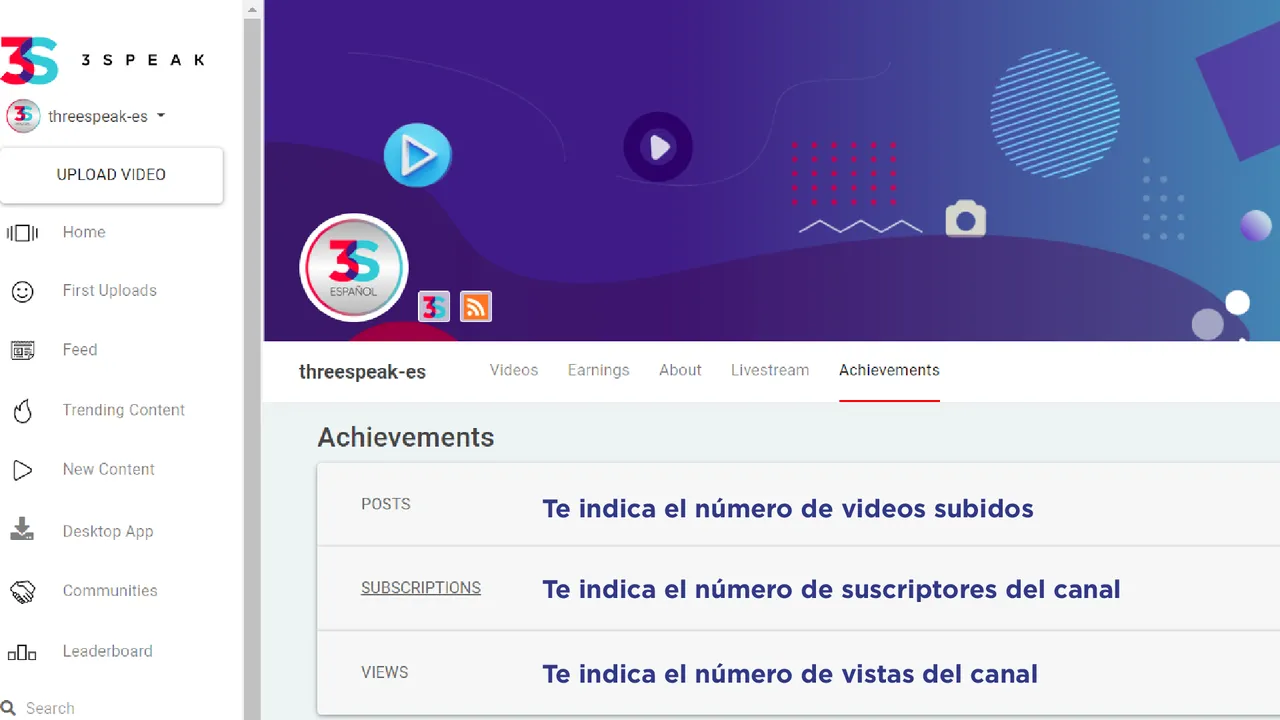Screen dimensions: 1280x720
Task: Click the Achievements heading
Action: pyautogui.click(x=406, y=437)
